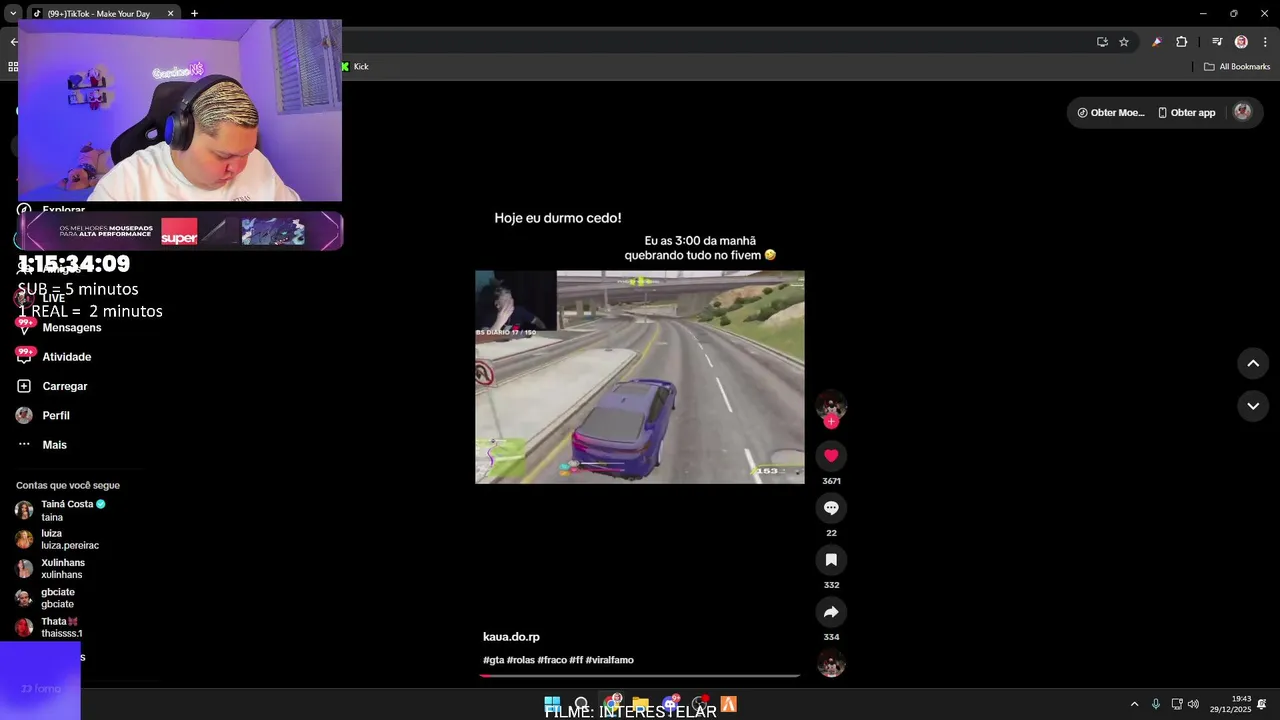Click the #rolas hashtag
This screenshot has height=720, width=1280.
521,660
